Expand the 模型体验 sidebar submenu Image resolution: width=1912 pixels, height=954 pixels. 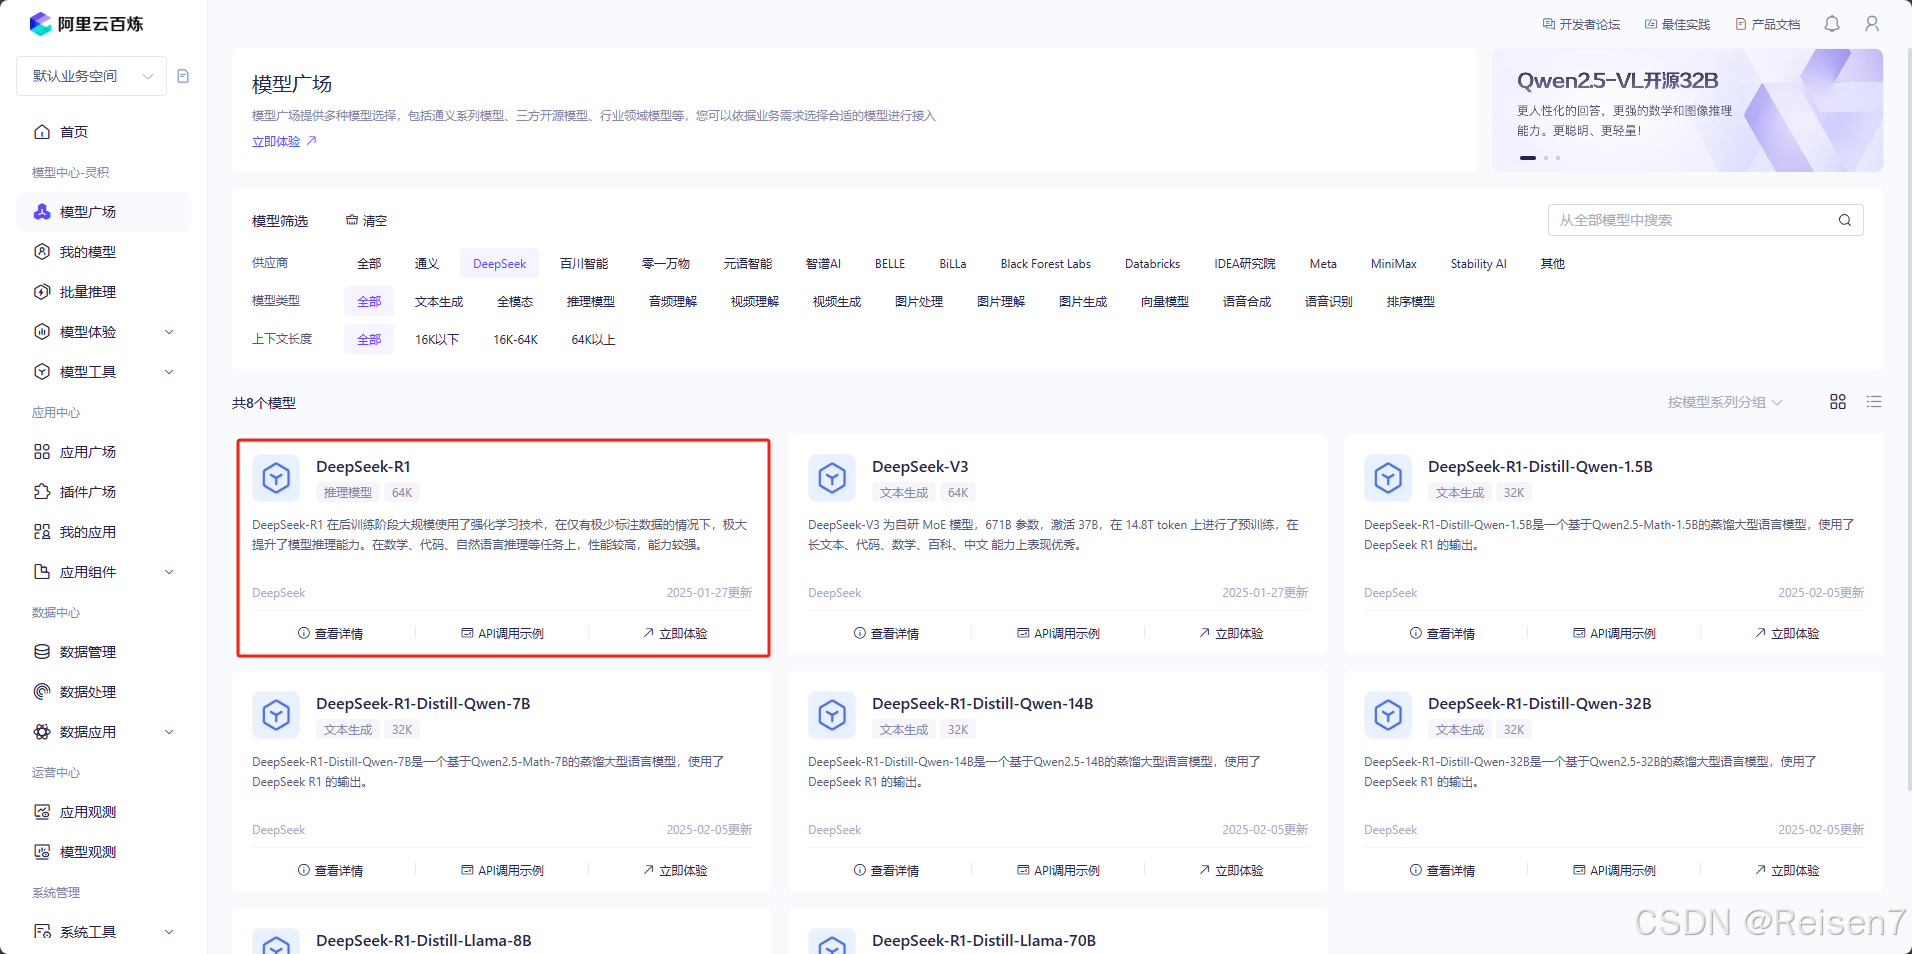(x=169, y=332)
